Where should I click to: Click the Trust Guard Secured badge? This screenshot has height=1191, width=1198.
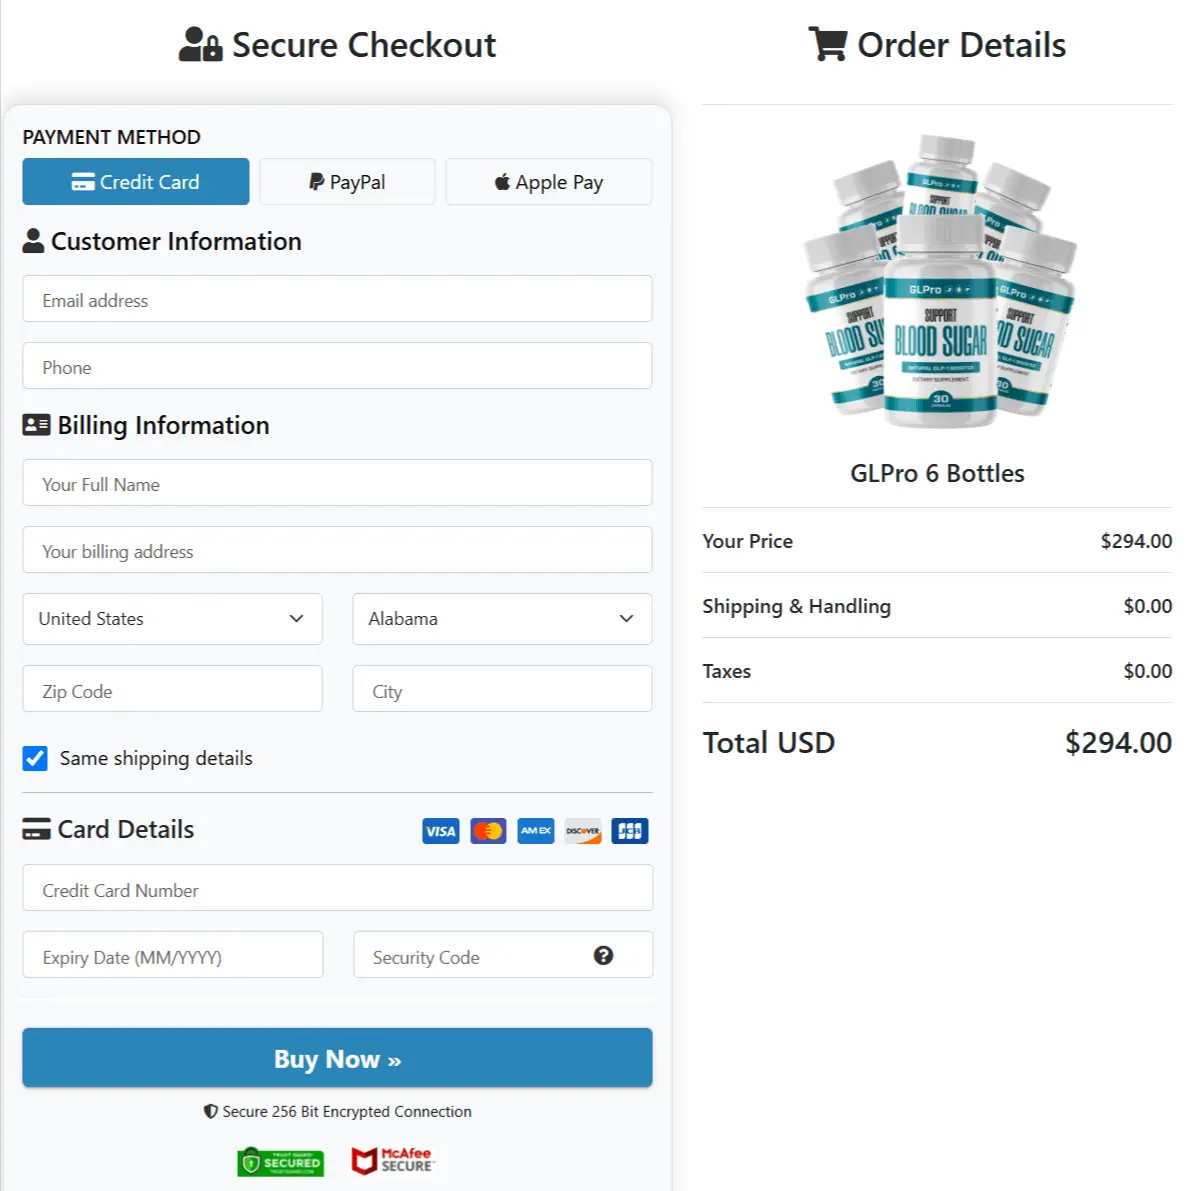point(280,1161)
